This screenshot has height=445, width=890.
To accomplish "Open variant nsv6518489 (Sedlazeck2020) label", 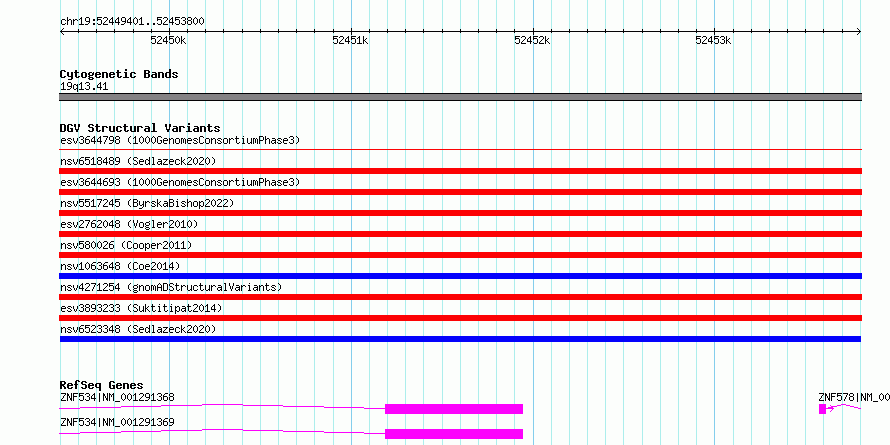I will (138, 161).
